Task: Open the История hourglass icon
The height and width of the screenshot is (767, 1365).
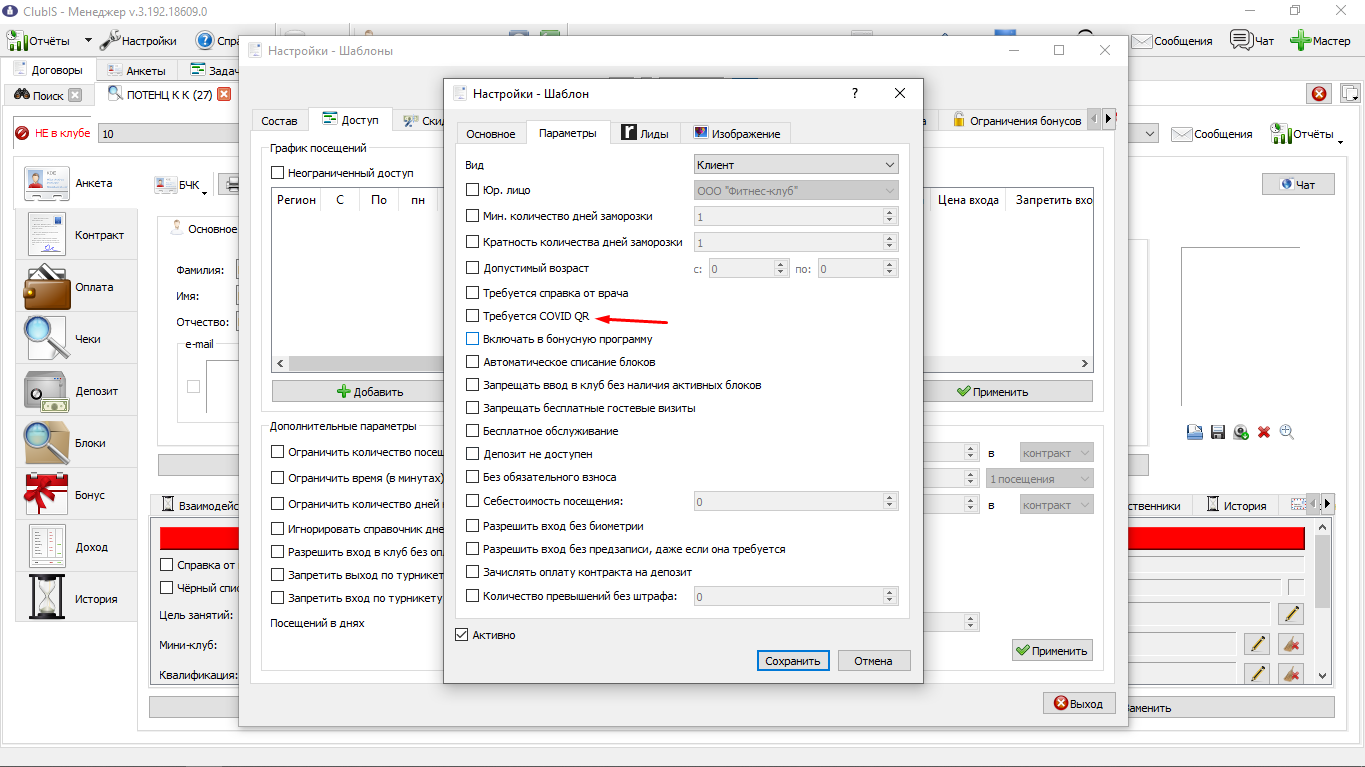Action: [46, 599]
